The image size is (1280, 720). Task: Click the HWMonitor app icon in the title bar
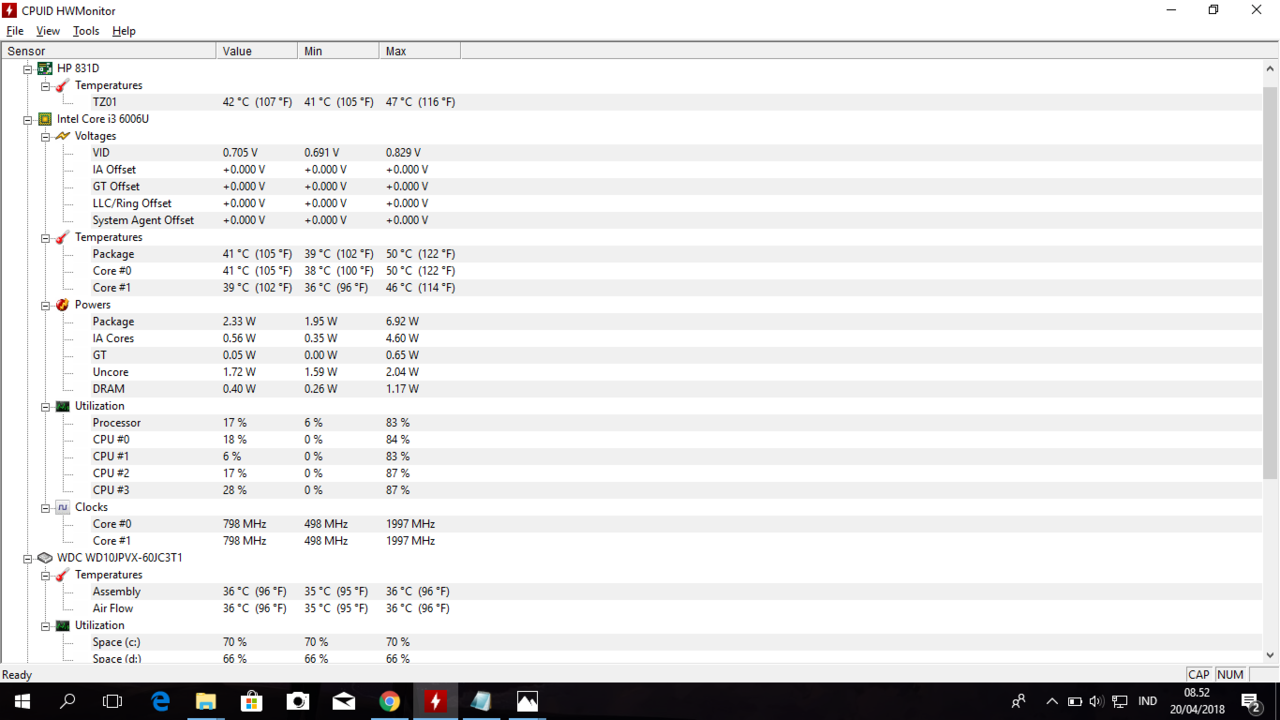pyautogui.click(x=10, y=10)
